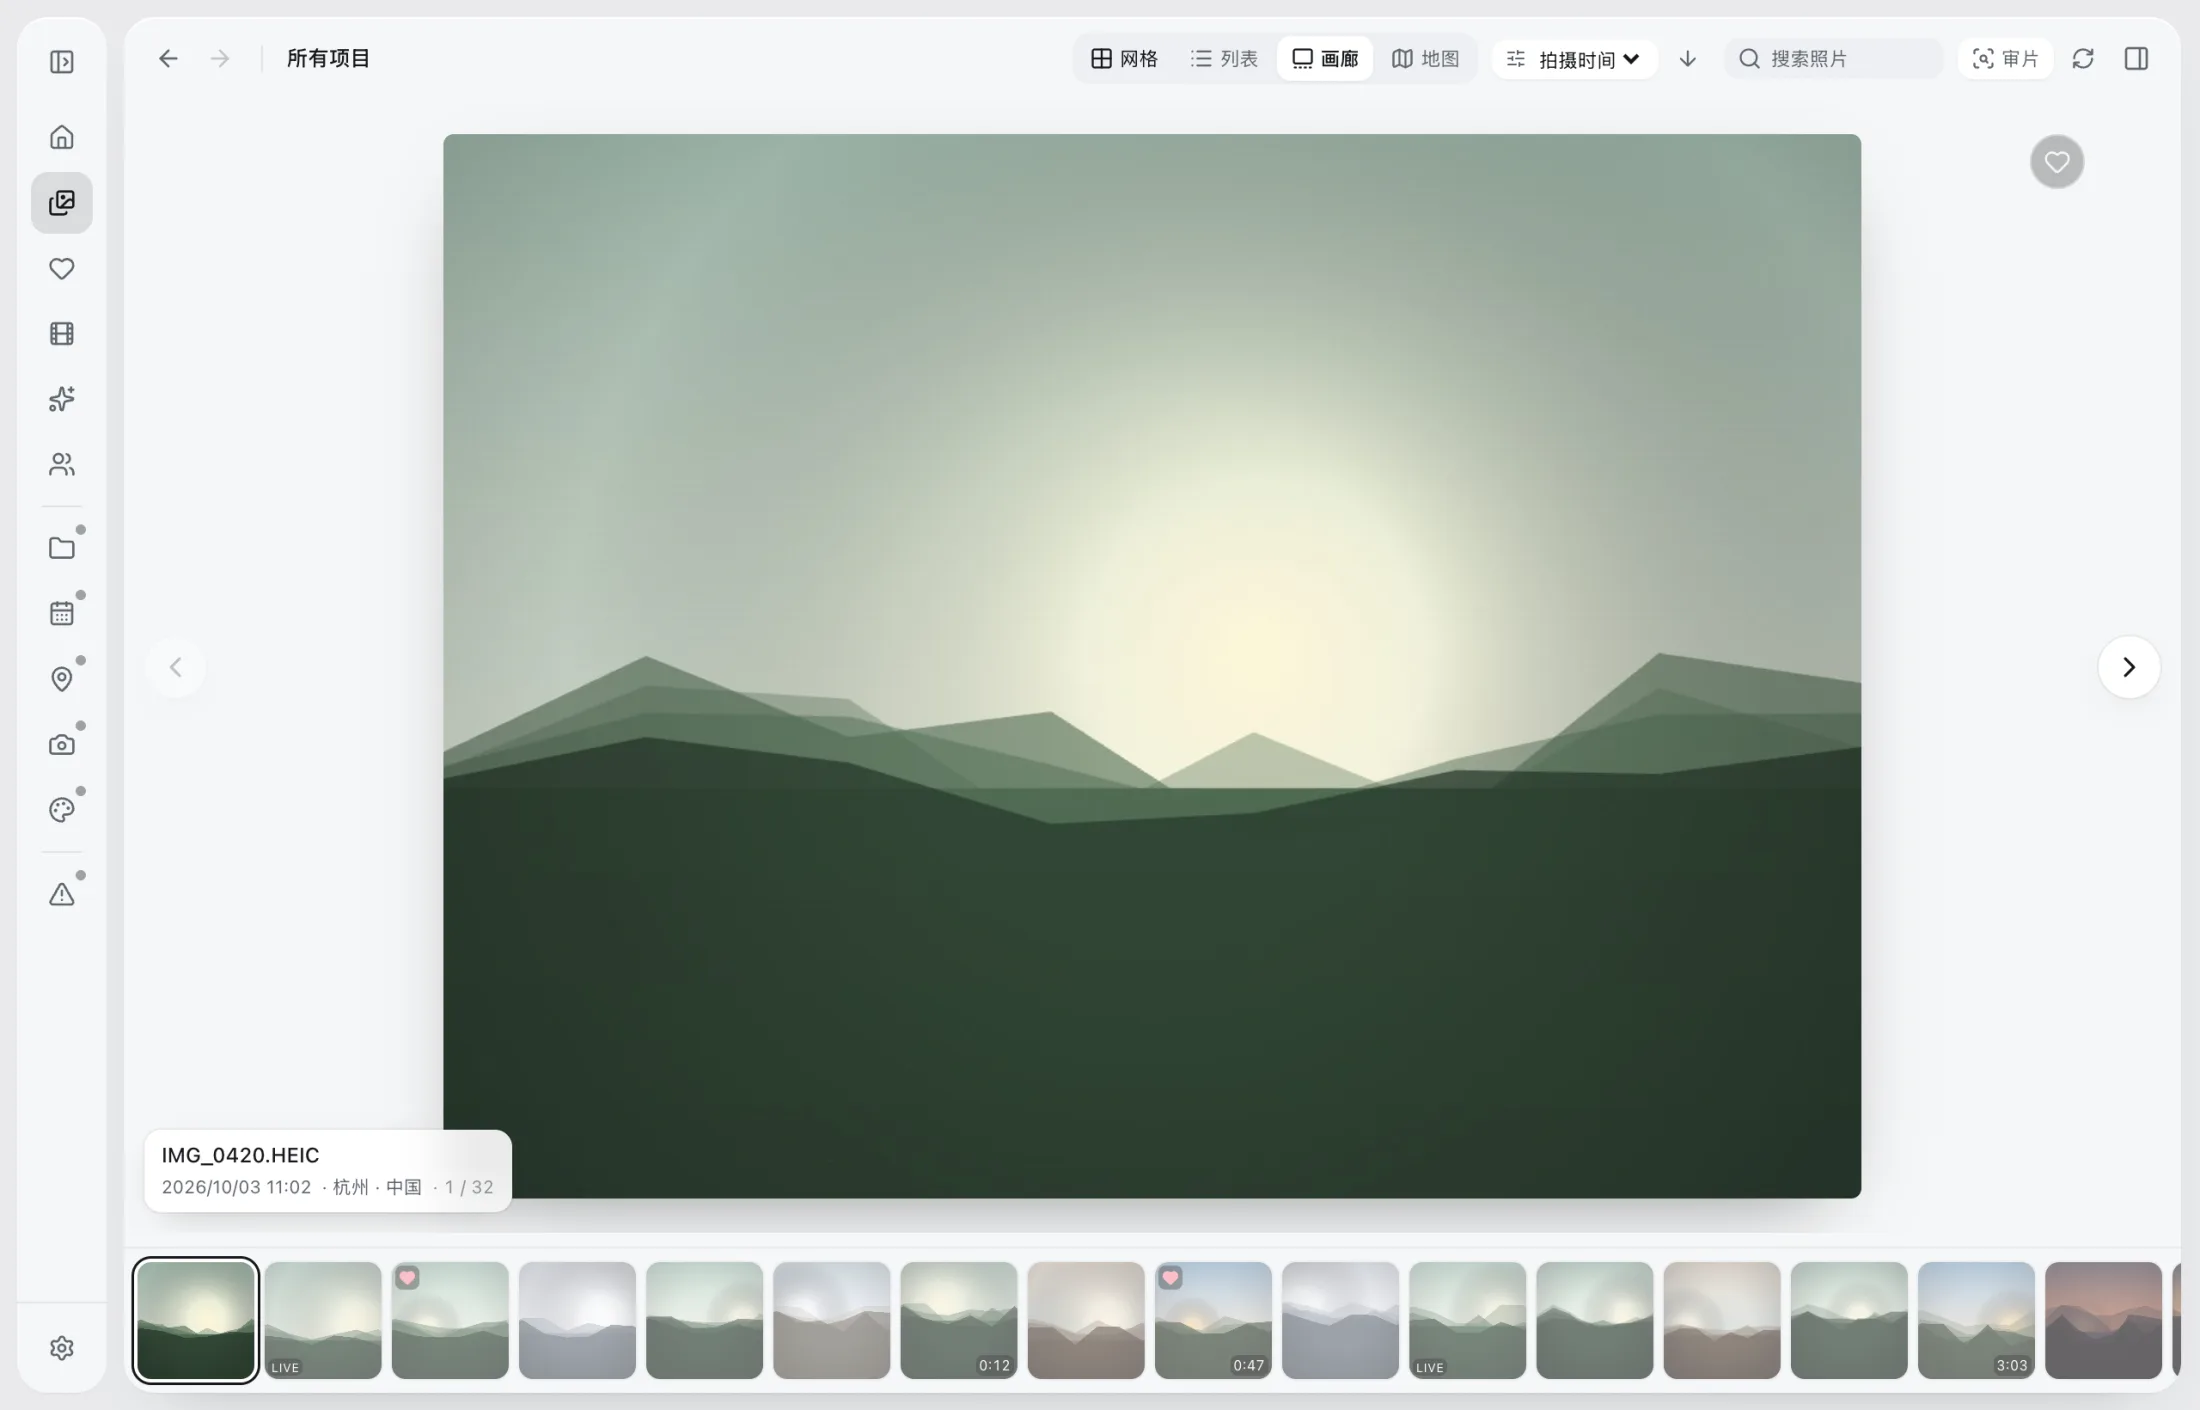The image size is (2200, 1410).
Task: Click the 审片 button
Action: pos(2005,59)
